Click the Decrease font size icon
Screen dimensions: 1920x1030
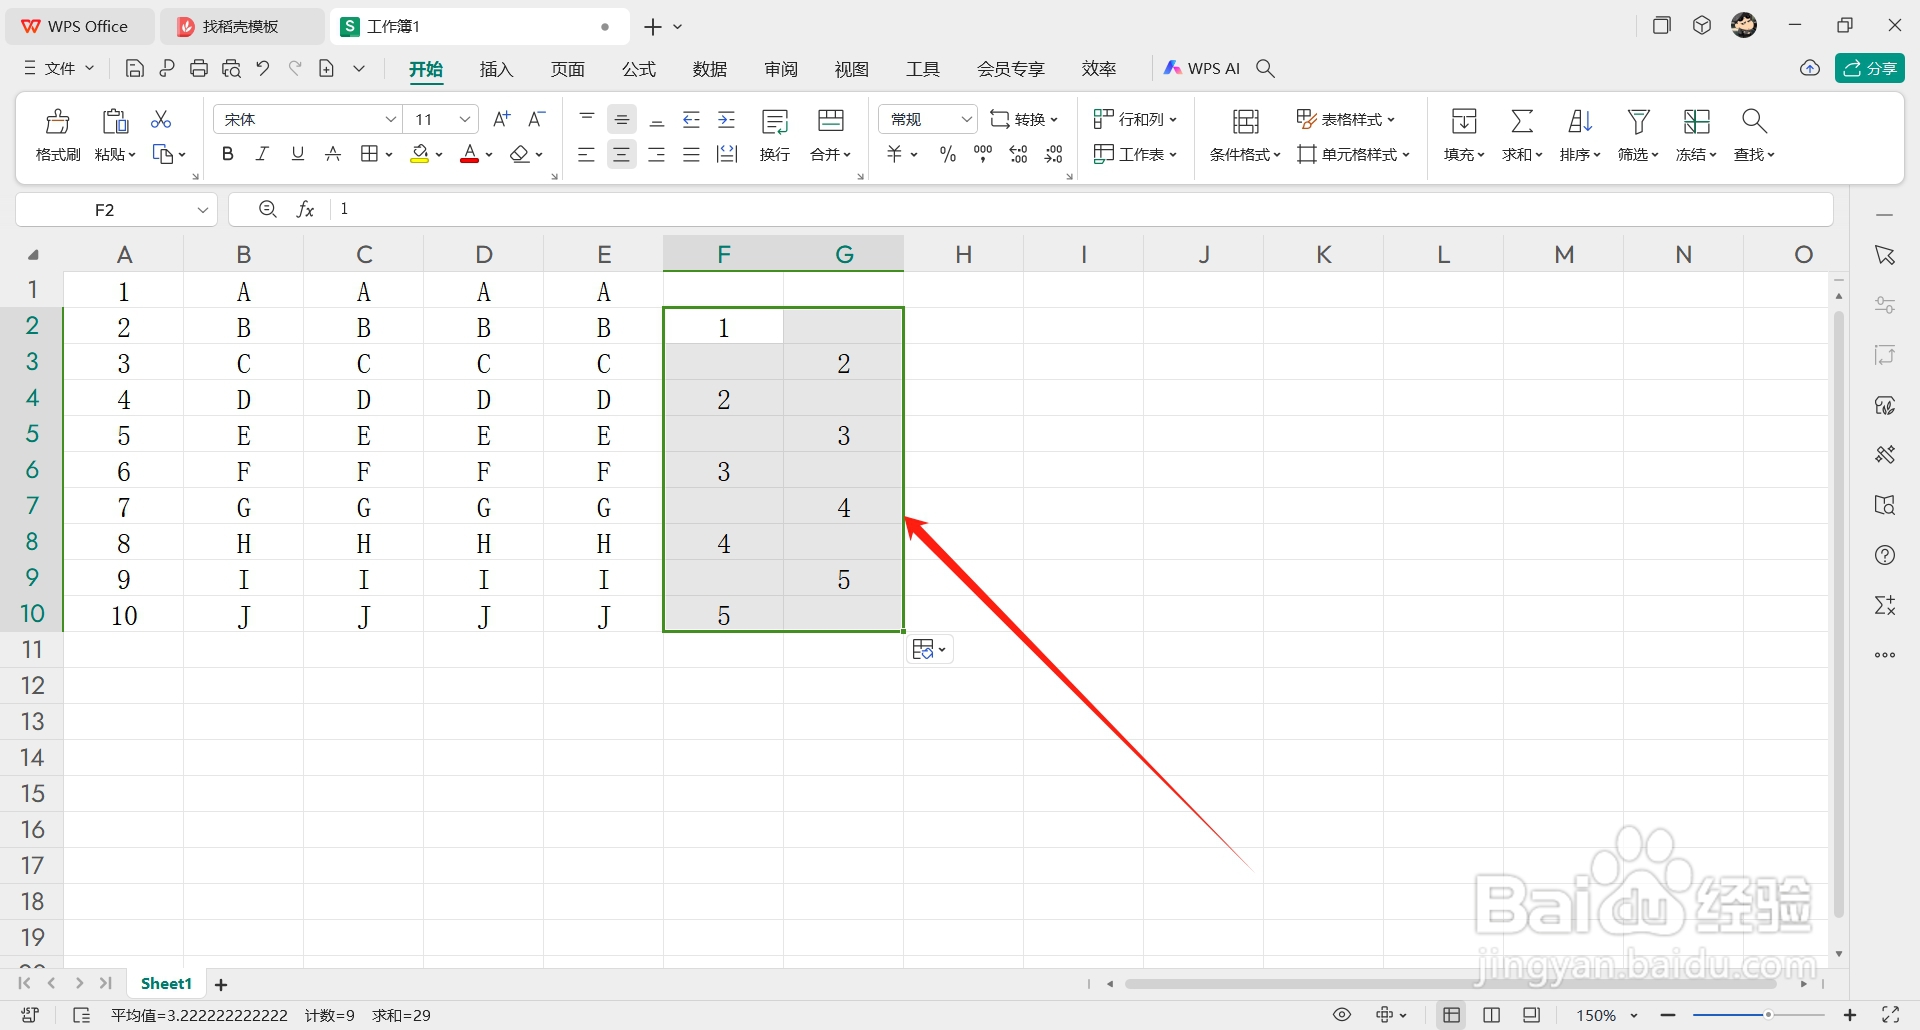pyautogui.click(x=537, y=119)
